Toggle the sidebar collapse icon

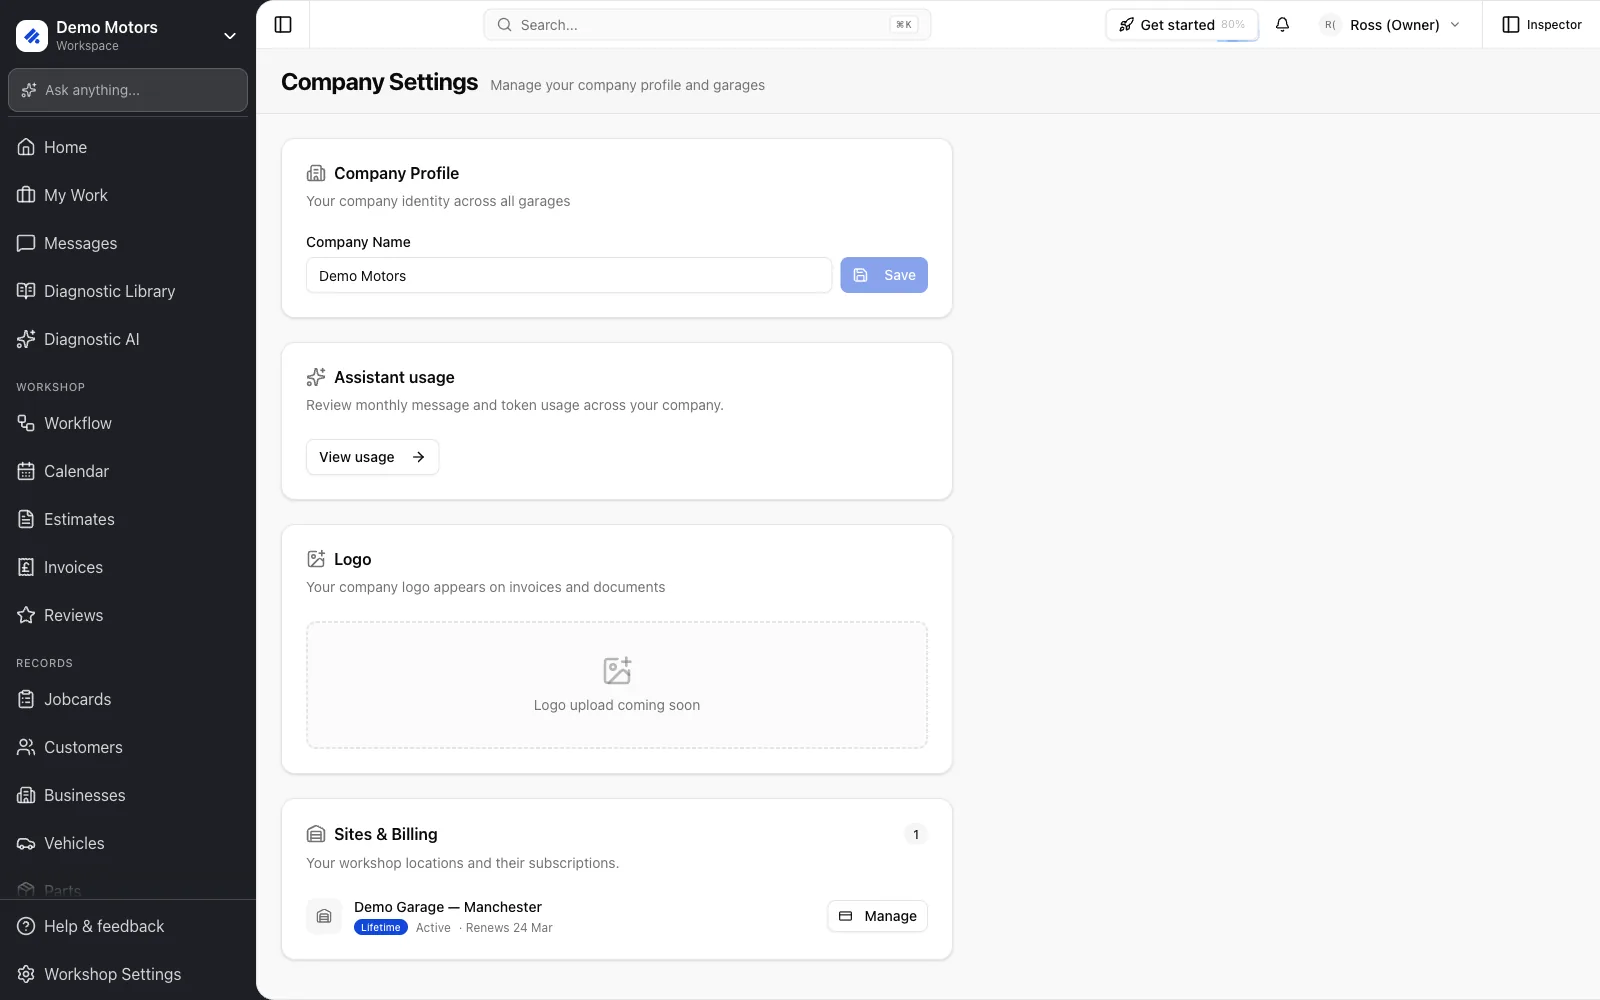[283, 24]
